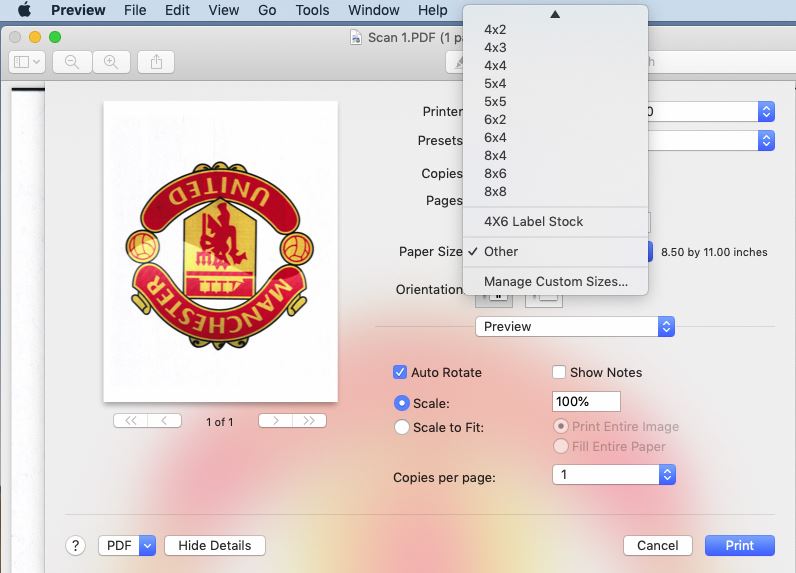Screen dimensions: 796x573
Task: Select 6x2 paper size
Action: (x=555, y=120)
